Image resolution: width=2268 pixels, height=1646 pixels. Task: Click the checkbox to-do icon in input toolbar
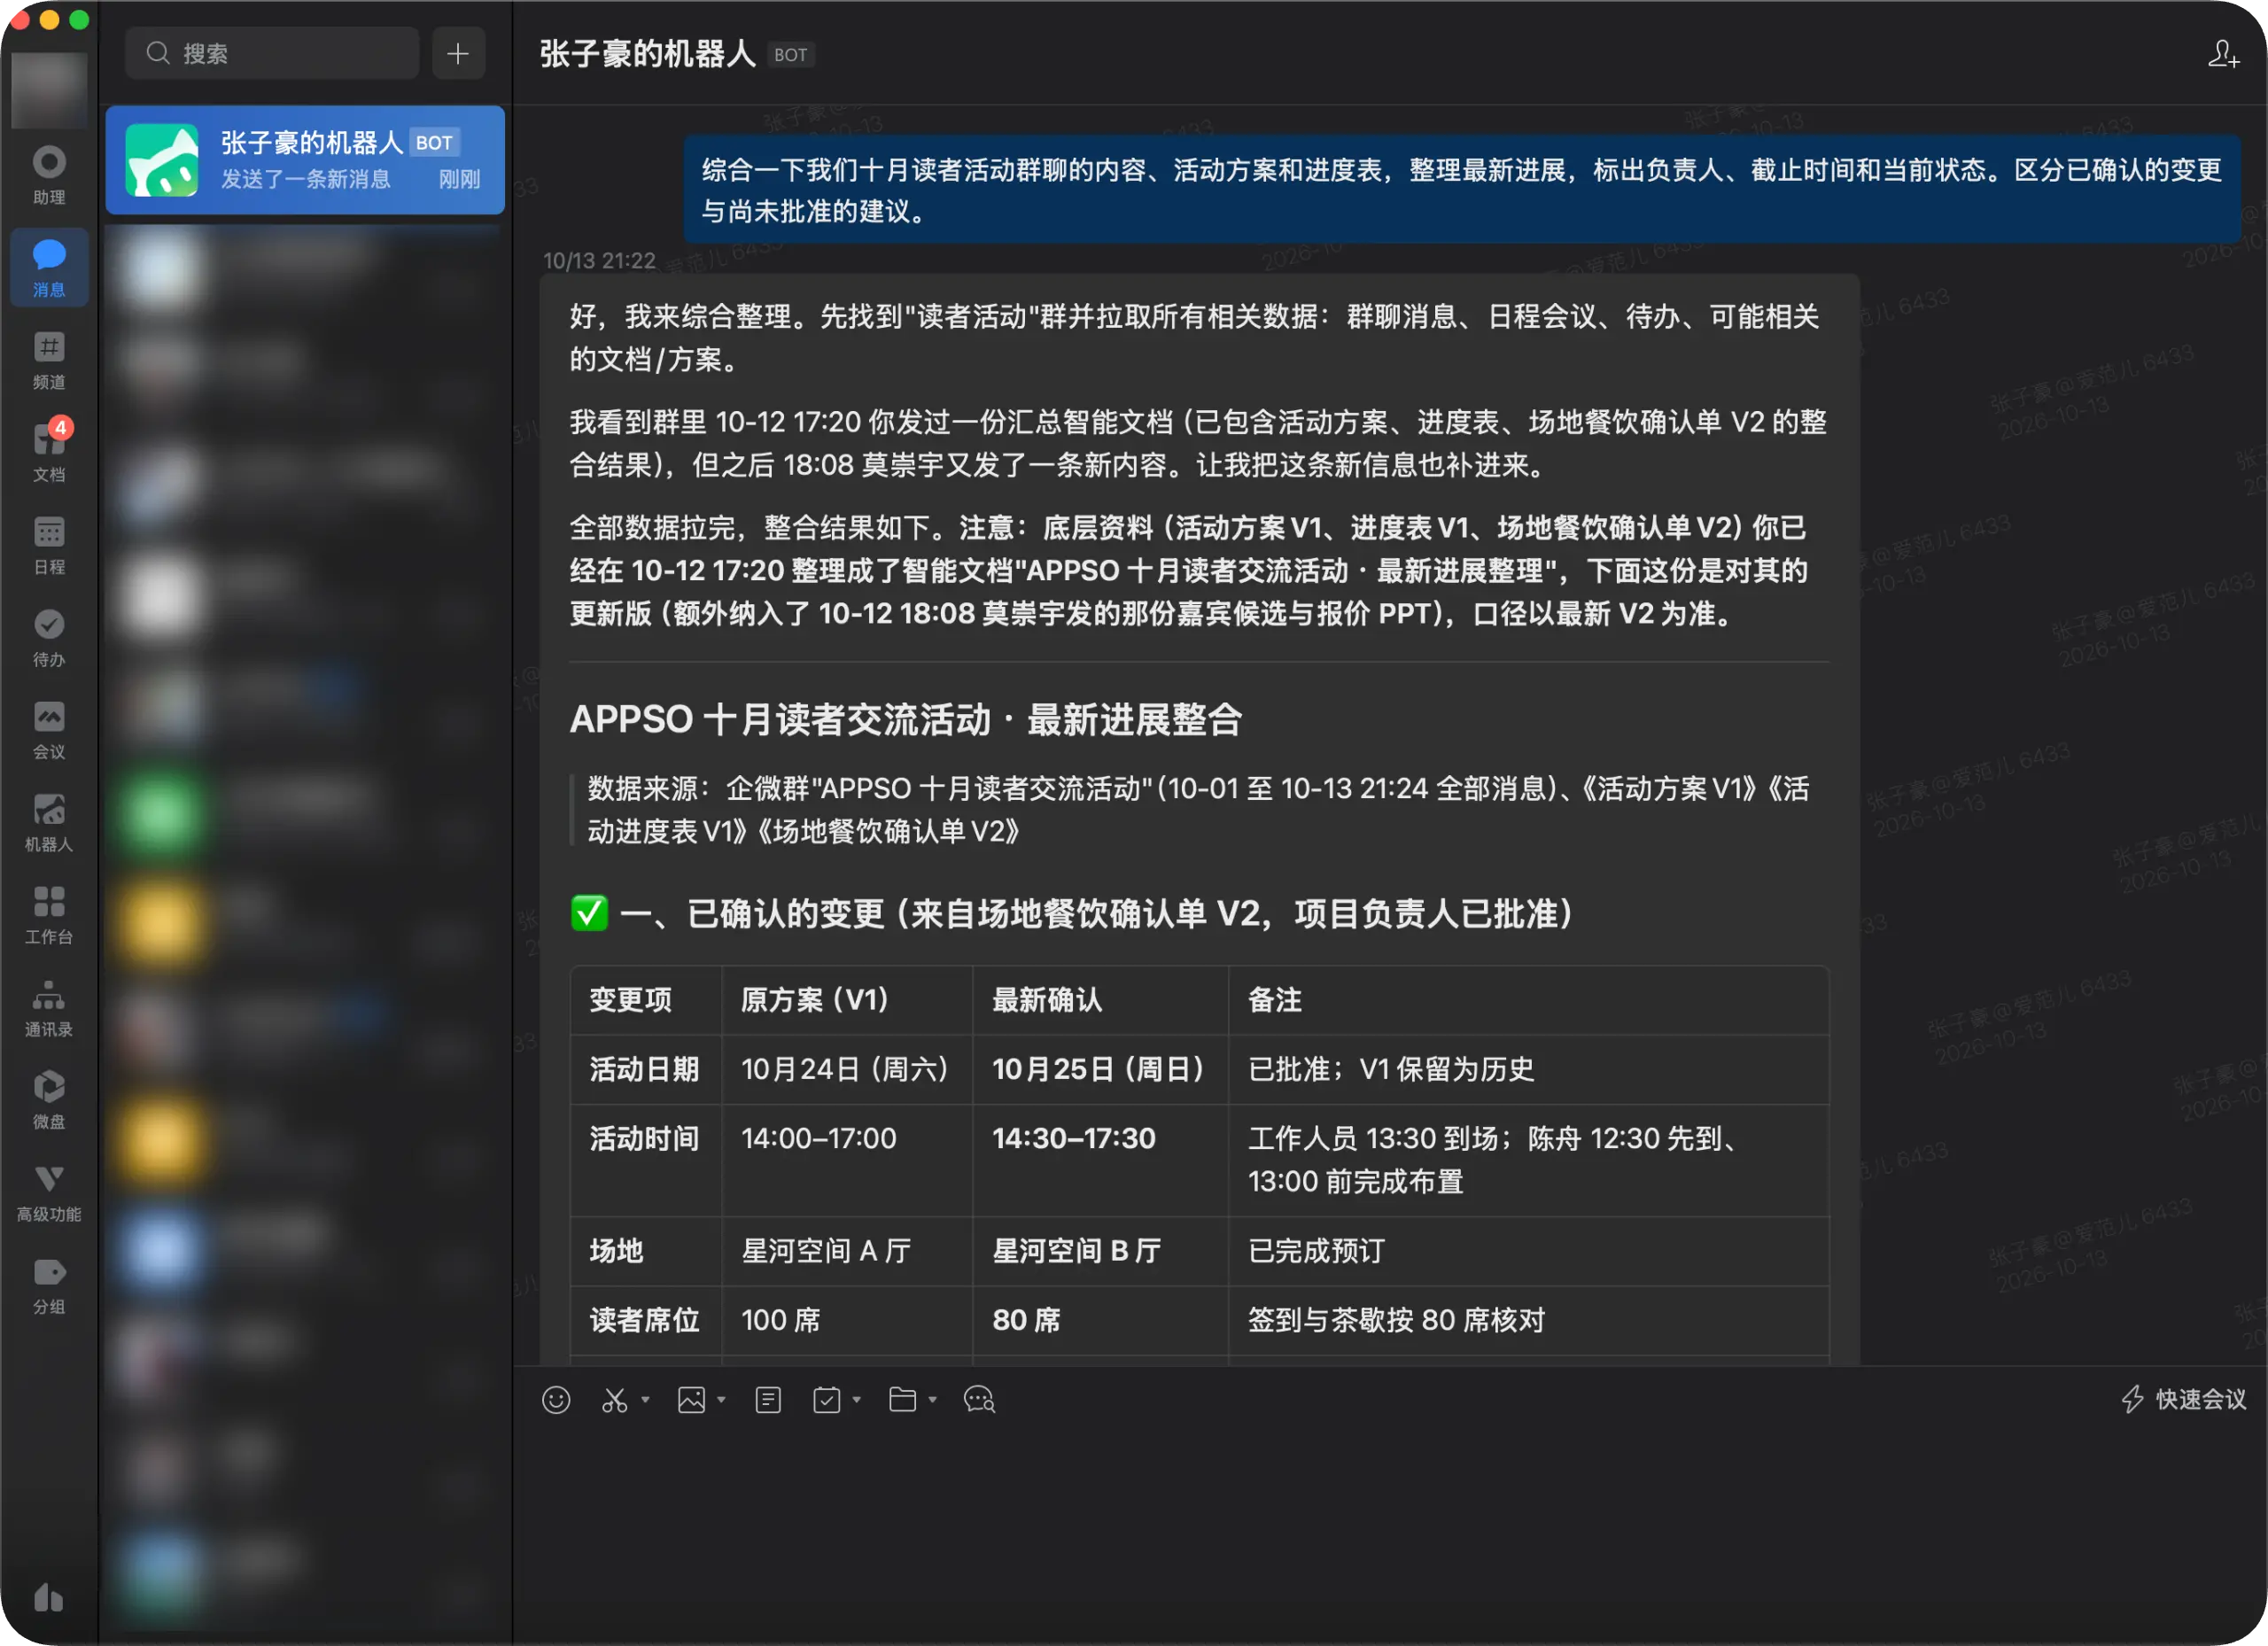click(x=826, y=1400)
